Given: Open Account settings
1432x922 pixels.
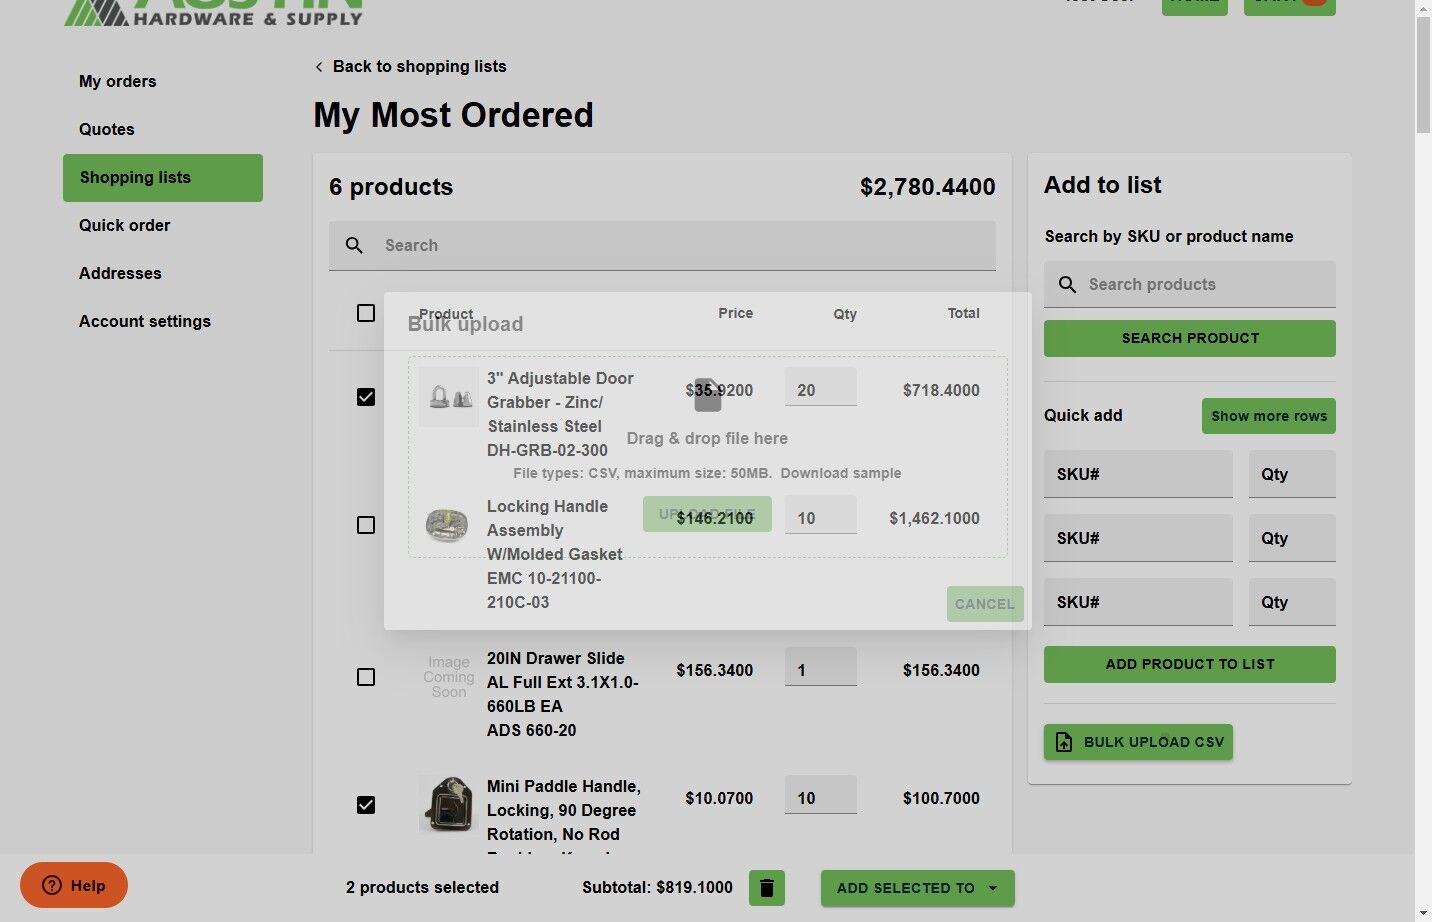Looking at the screenshot, I should 145,321.
